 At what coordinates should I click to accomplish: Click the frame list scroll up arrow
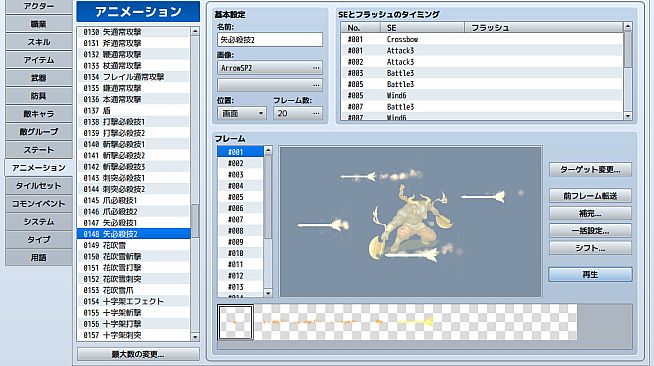pyautogui.click(x=268, y=150)
